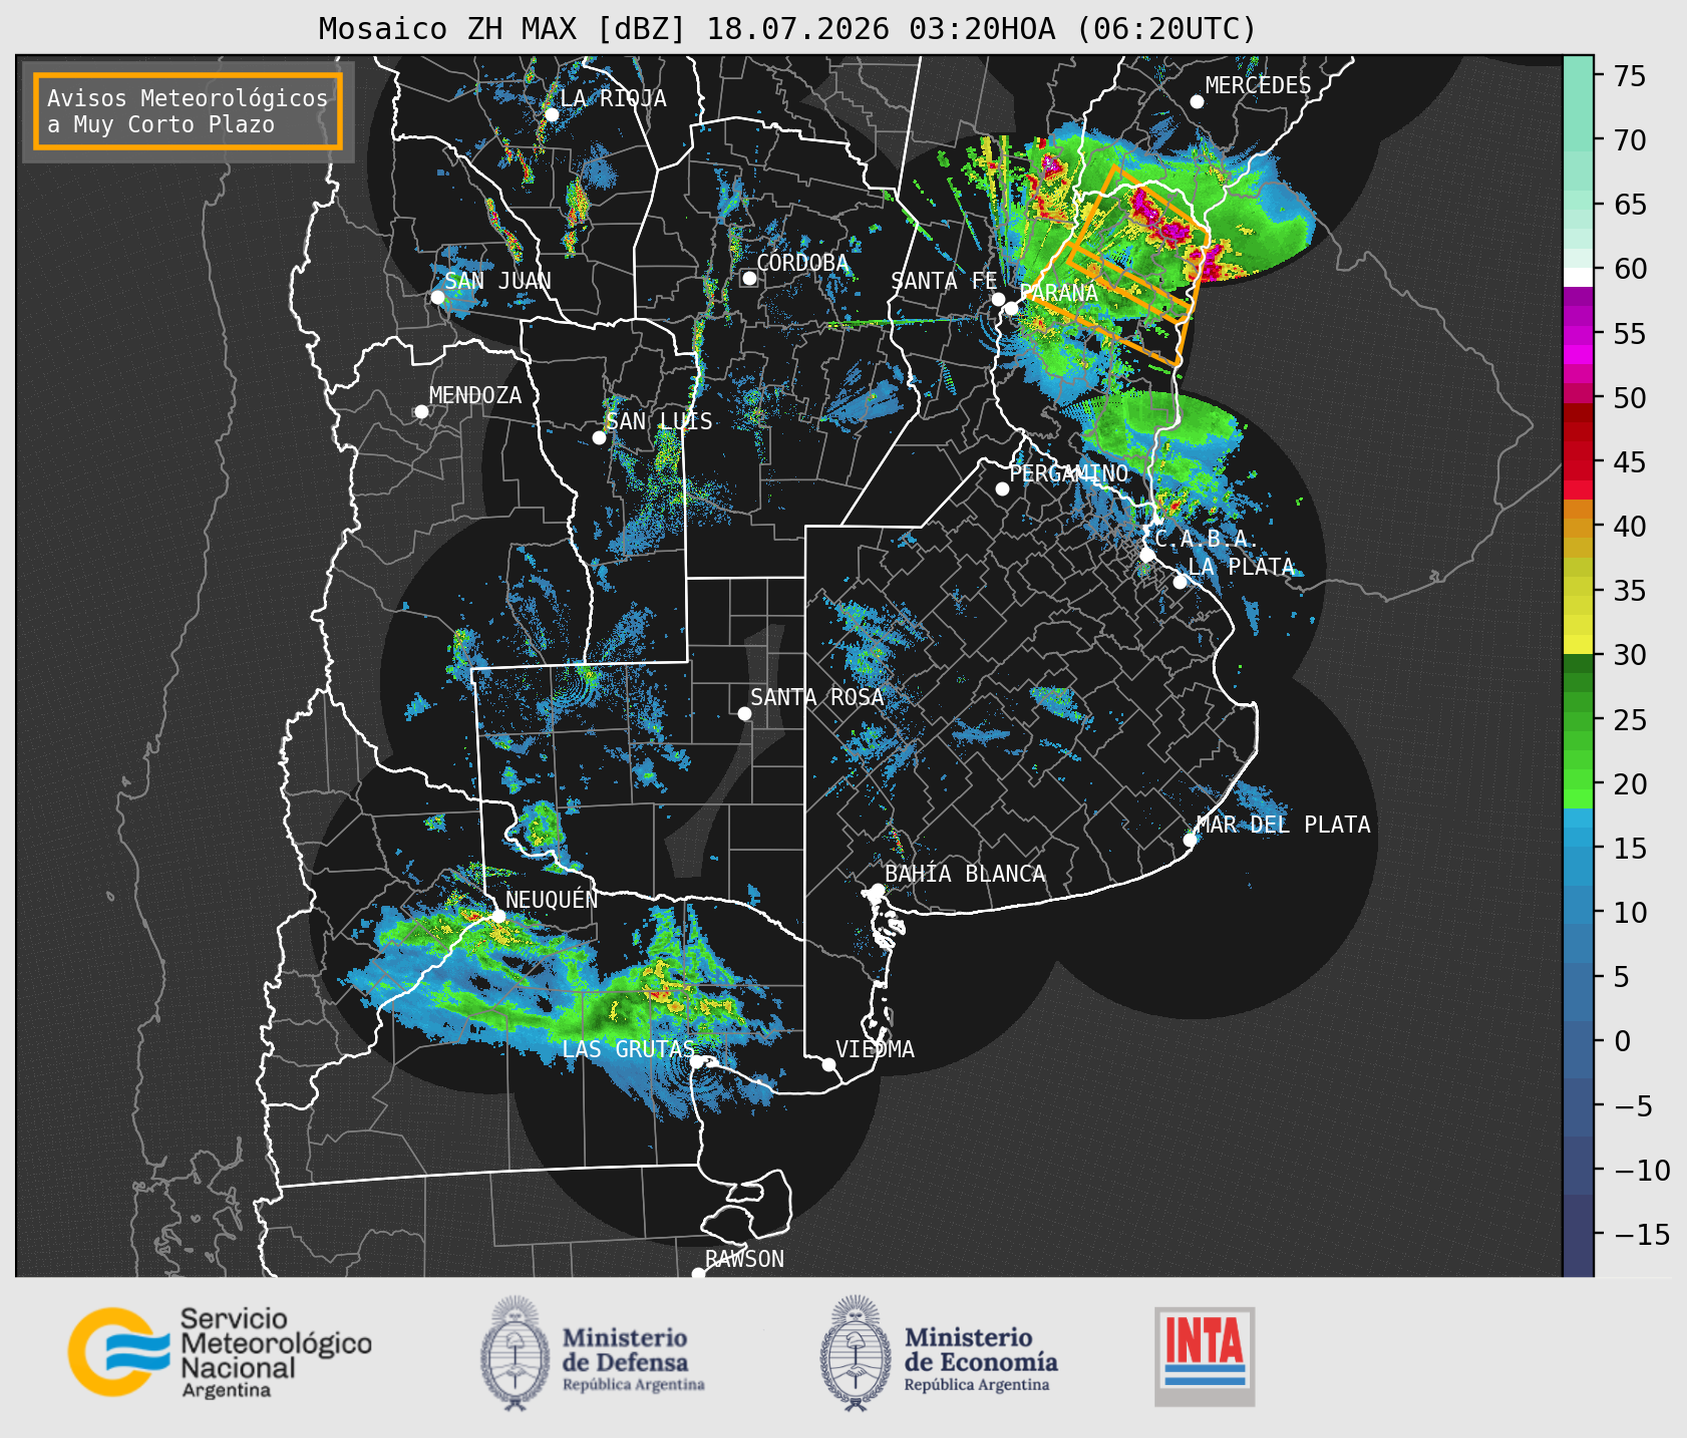Click the Córdoba city marker dot
The width and height of the screenshot is (1687, 1438).
(749, 278)
